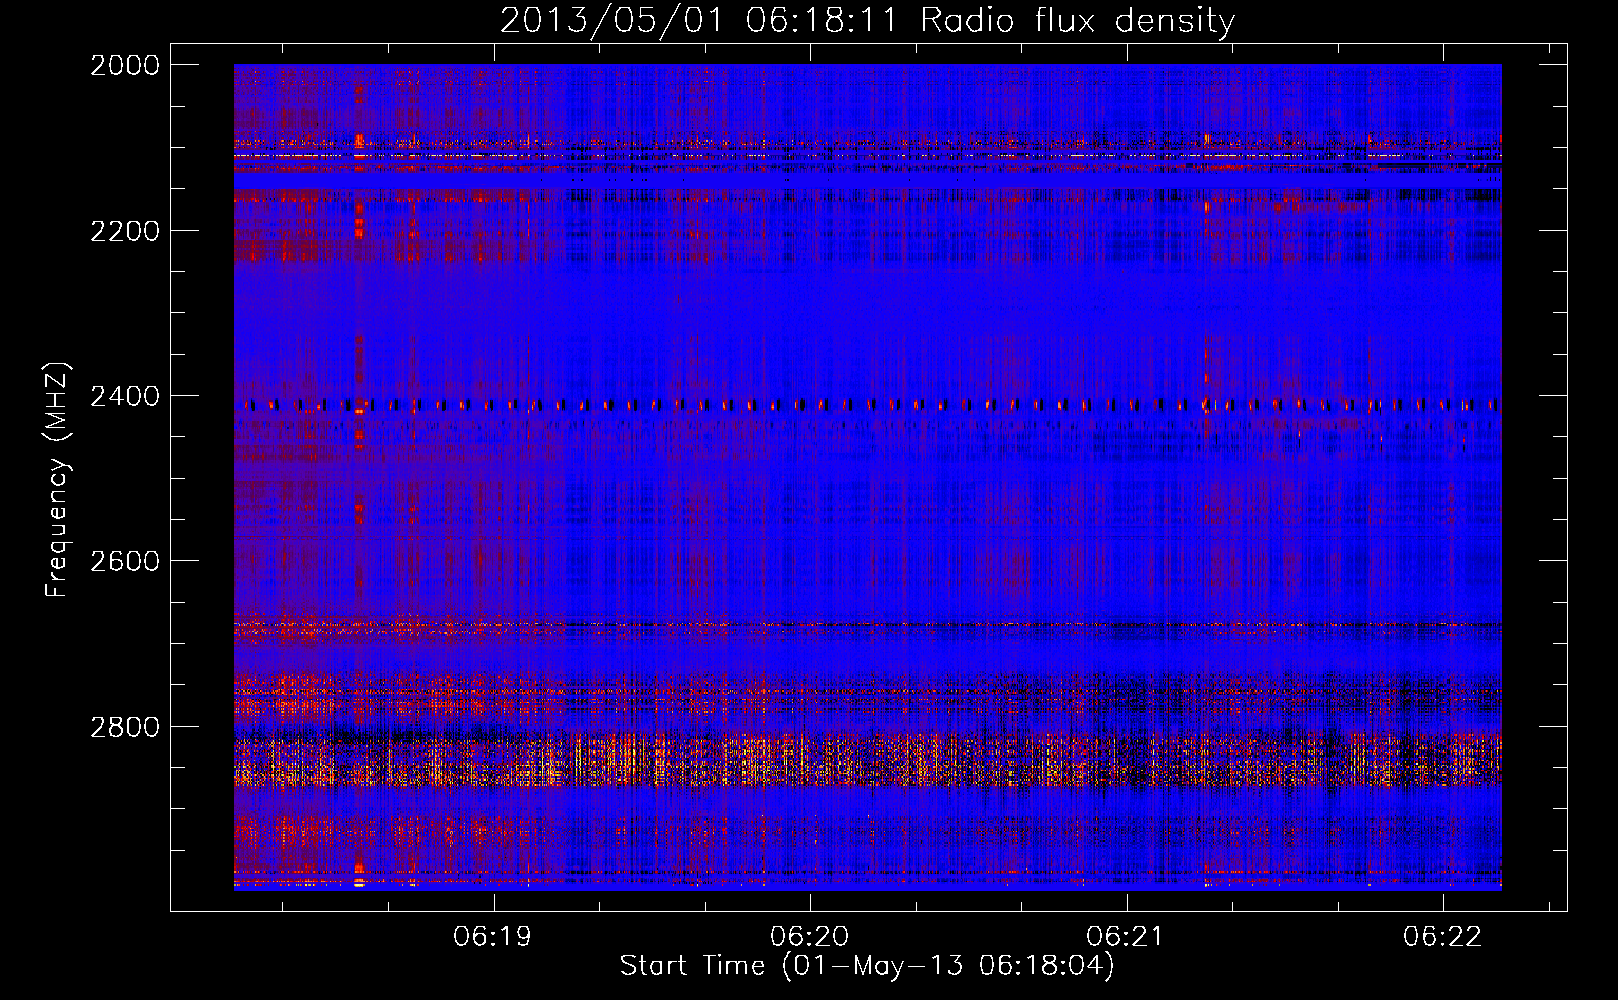
Task: Select the 2400 frequency tick label
Action: coord(125,396)
